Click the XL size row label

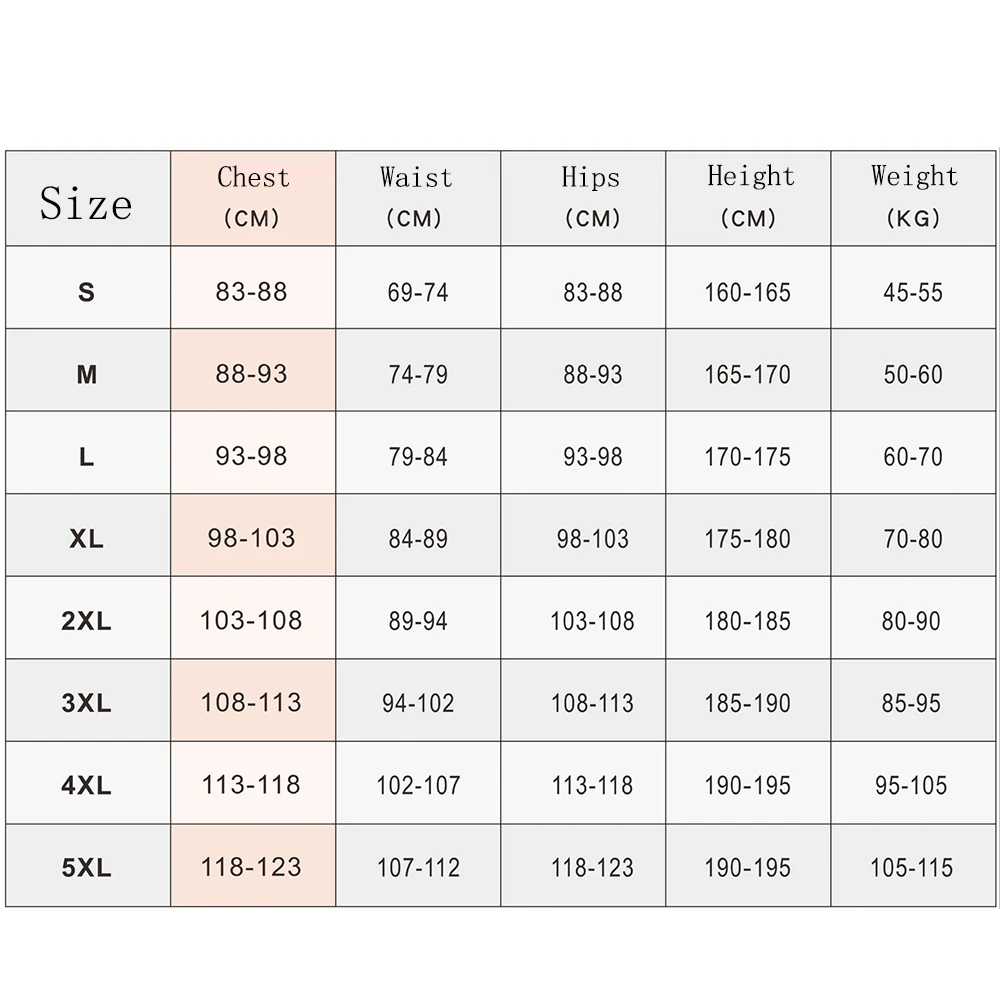(87, 539)
